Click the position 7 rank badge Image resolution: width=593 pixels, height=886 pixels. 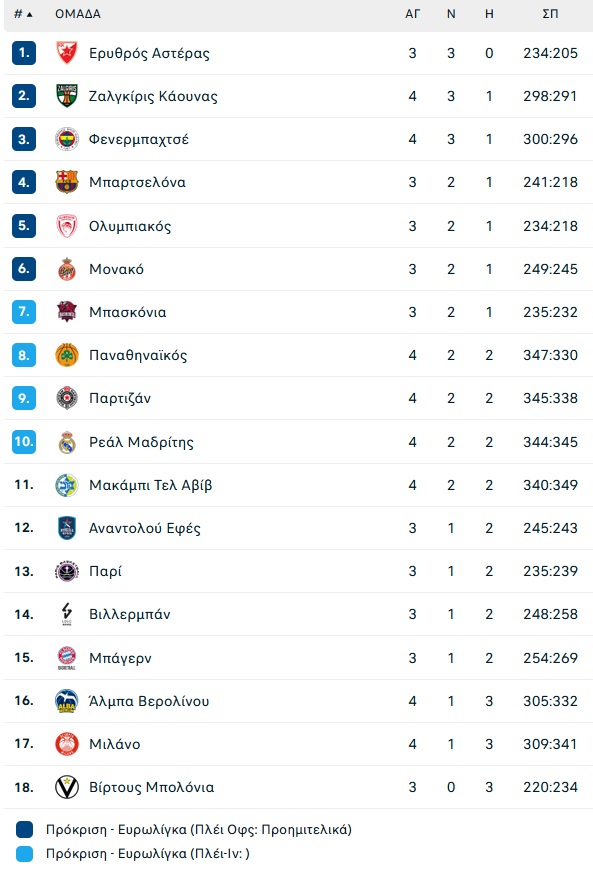24,311
